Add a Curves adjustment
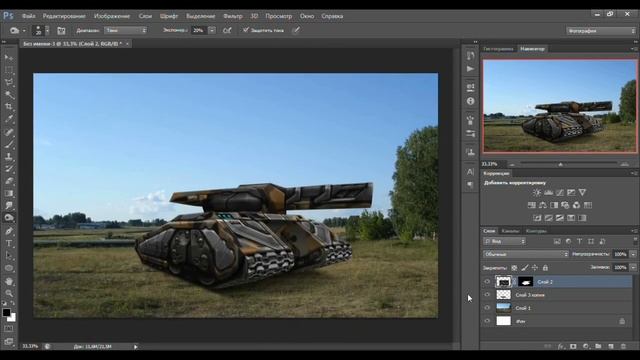 pyautogui.click(x=560, y=192)
